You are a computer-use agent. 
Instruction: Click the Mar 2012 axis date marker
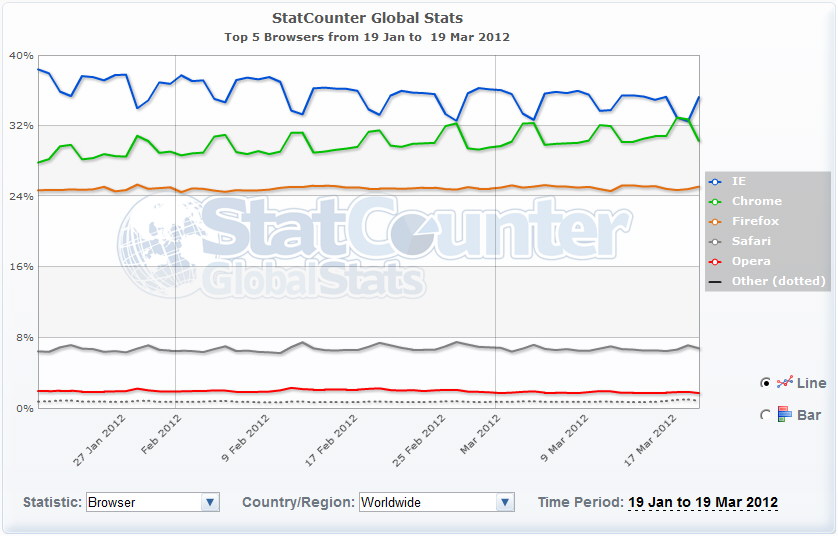480,433
